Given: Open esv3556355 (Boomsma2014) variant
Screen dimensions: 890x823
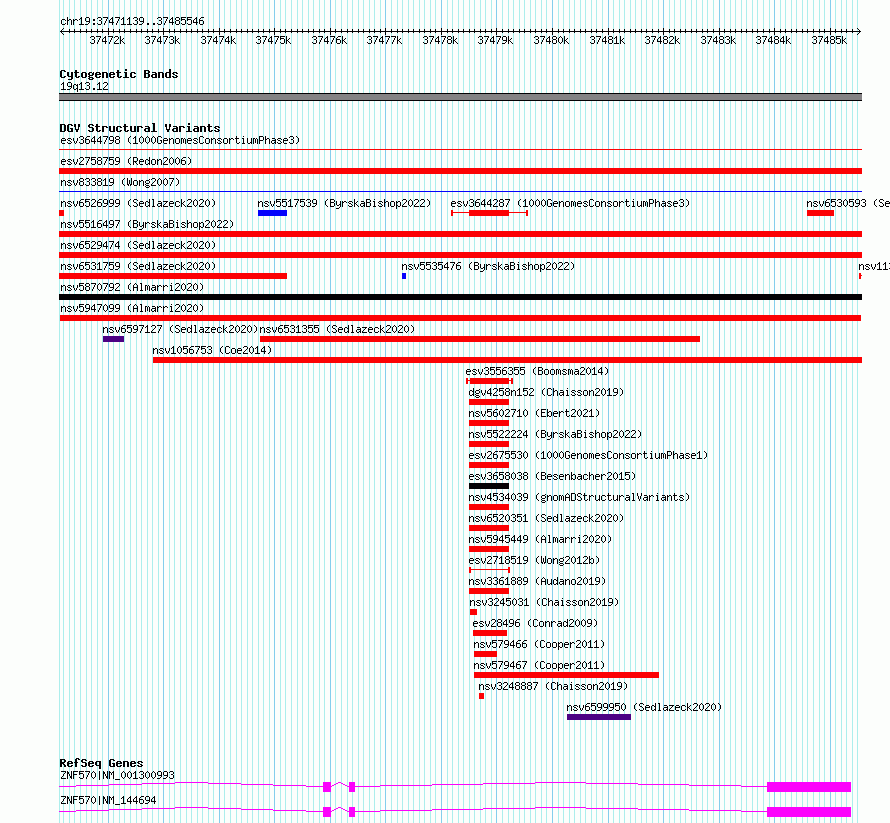Looking at the screenshot, I should click(537, 371).
